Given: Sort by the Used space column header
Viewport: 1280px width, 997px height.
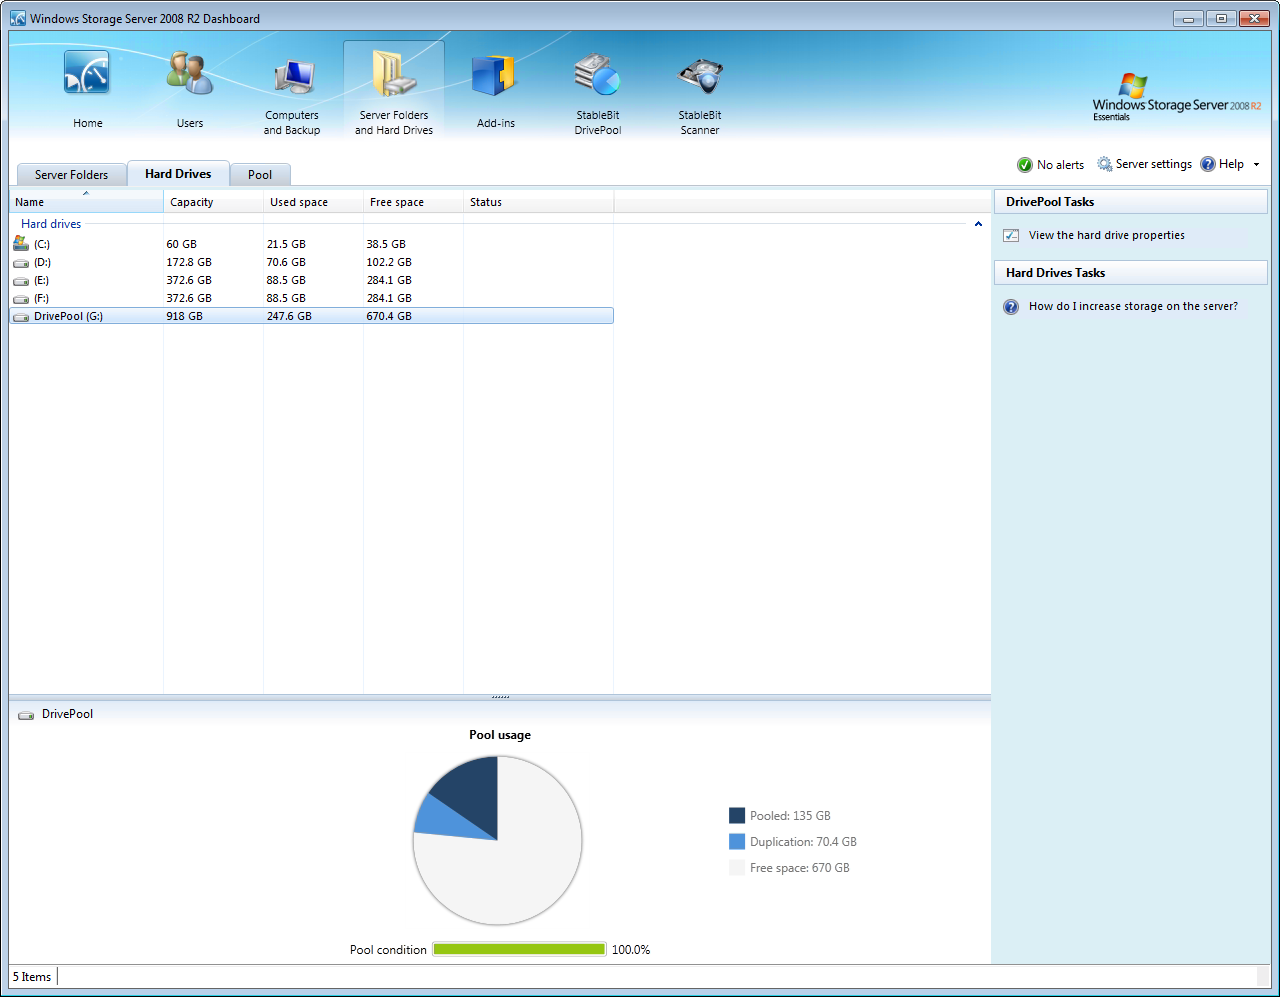Looking at the screenshot, I should [313, 202].
